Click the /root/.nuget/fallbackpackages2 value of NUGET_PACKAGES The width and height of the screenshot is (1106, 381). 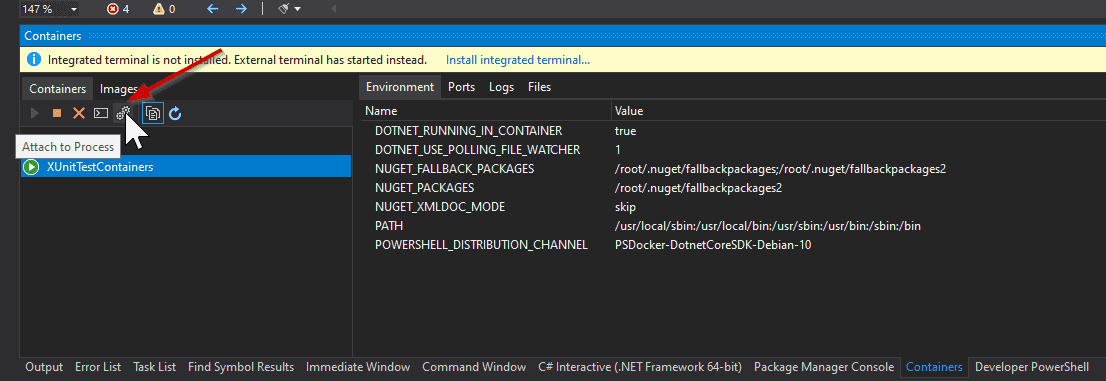point(699,188)
